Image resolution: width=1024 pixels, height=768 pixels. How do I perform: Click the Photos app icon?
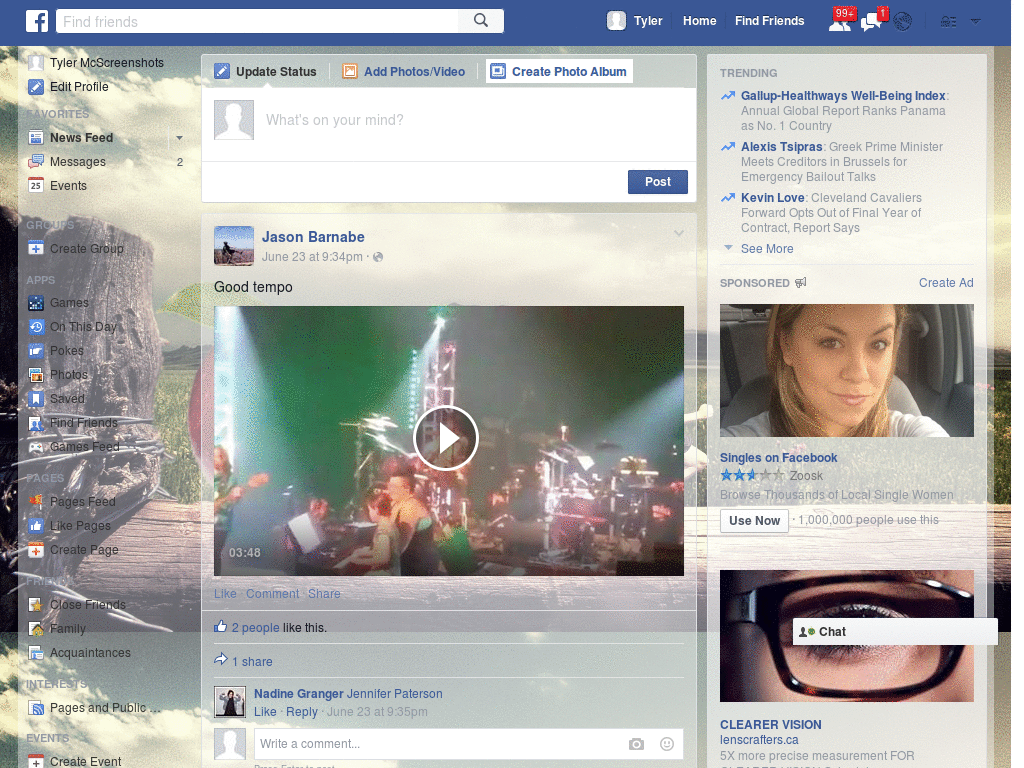(36, 375)
